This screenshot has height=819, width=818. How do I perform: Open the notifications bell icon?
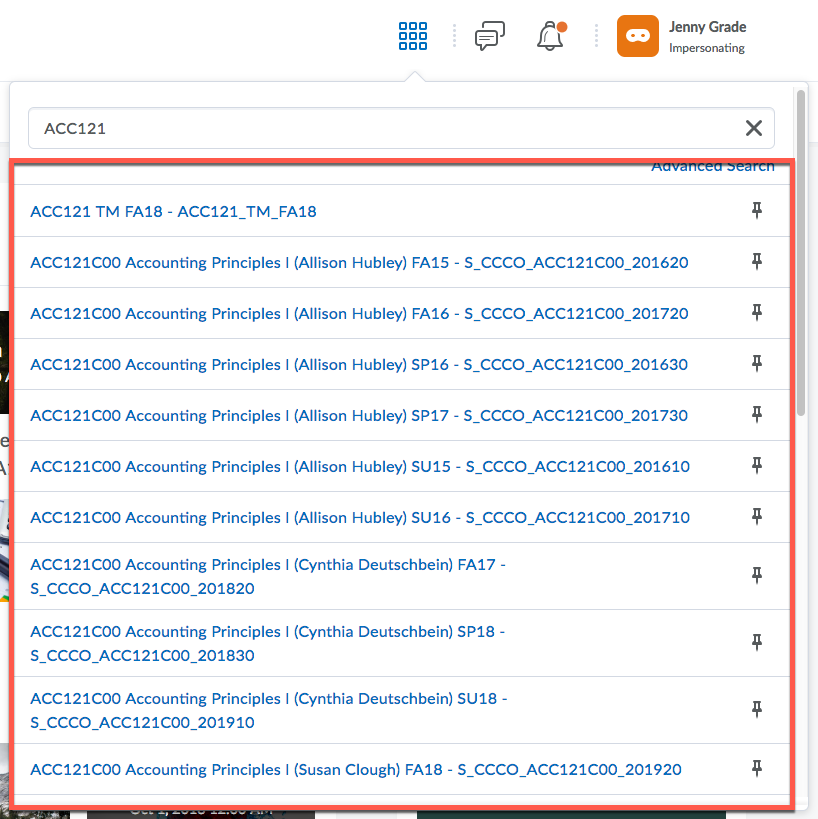click(552, 36)
